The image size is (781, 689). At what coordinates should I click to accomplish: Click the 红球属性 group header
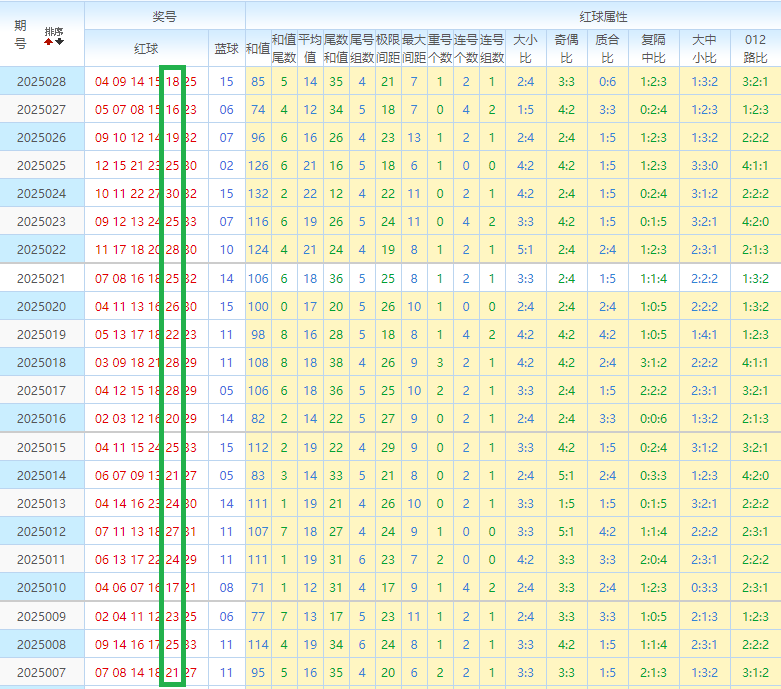tap(603, 17)
